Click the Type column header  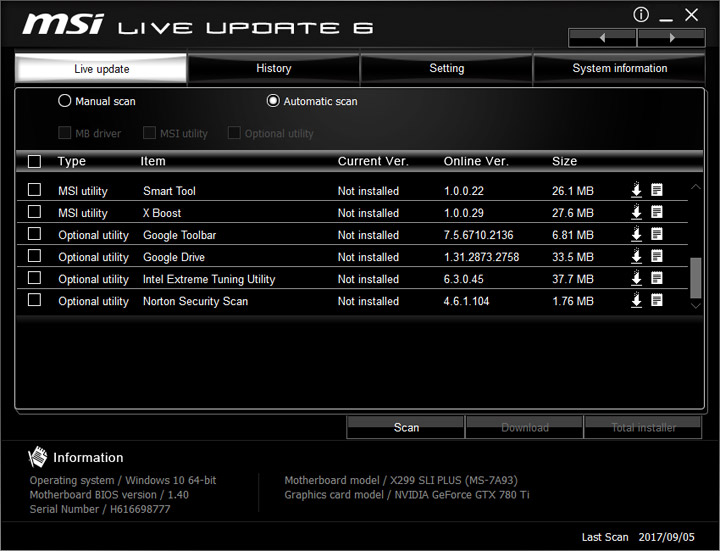(72, 161)
